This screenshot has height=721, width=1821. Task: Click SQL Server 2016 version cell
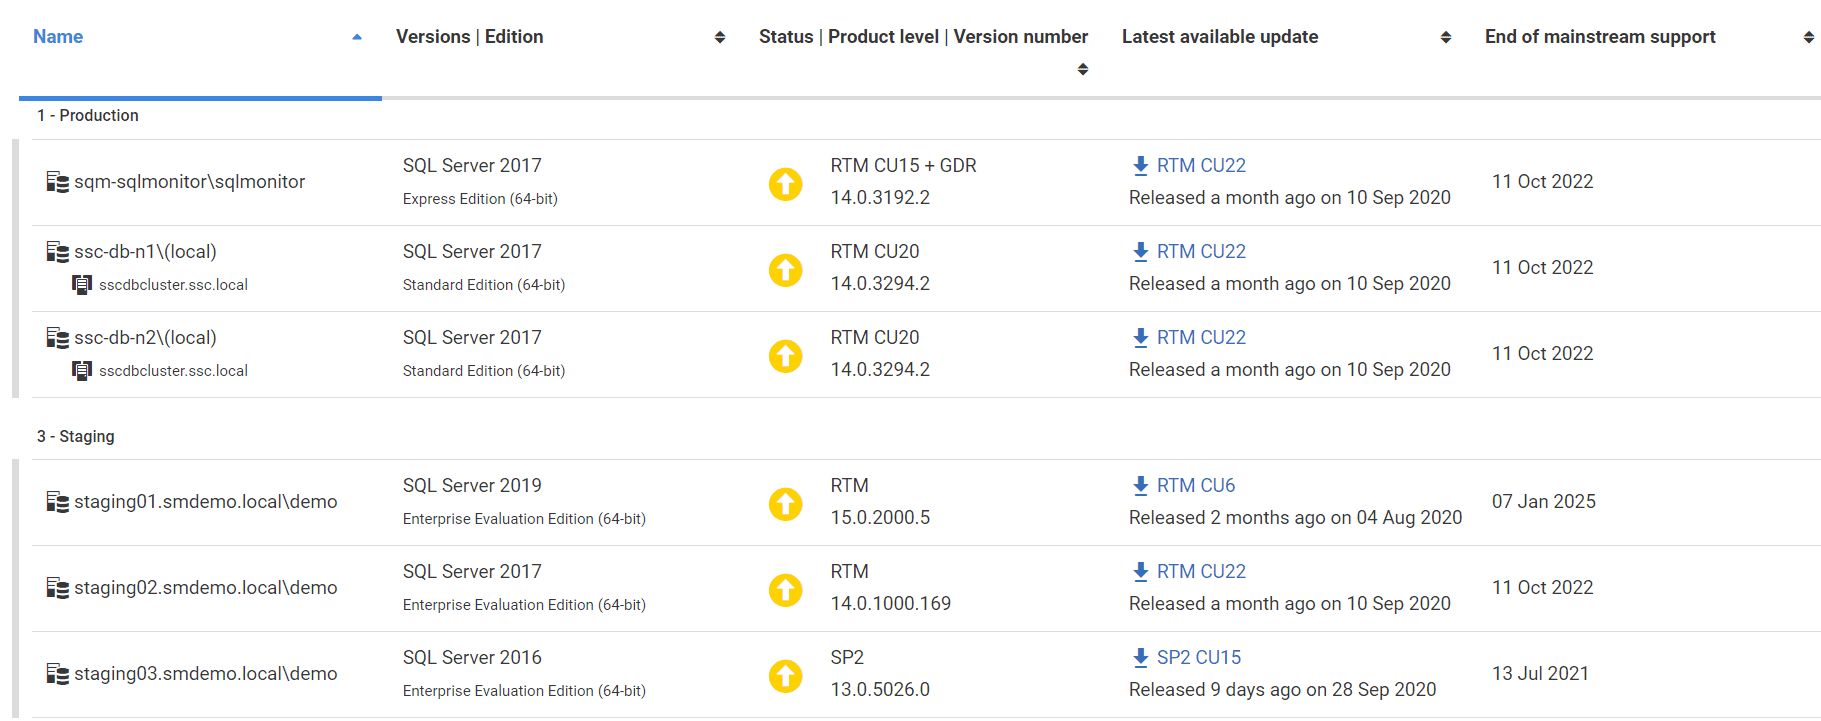[472, 658]
